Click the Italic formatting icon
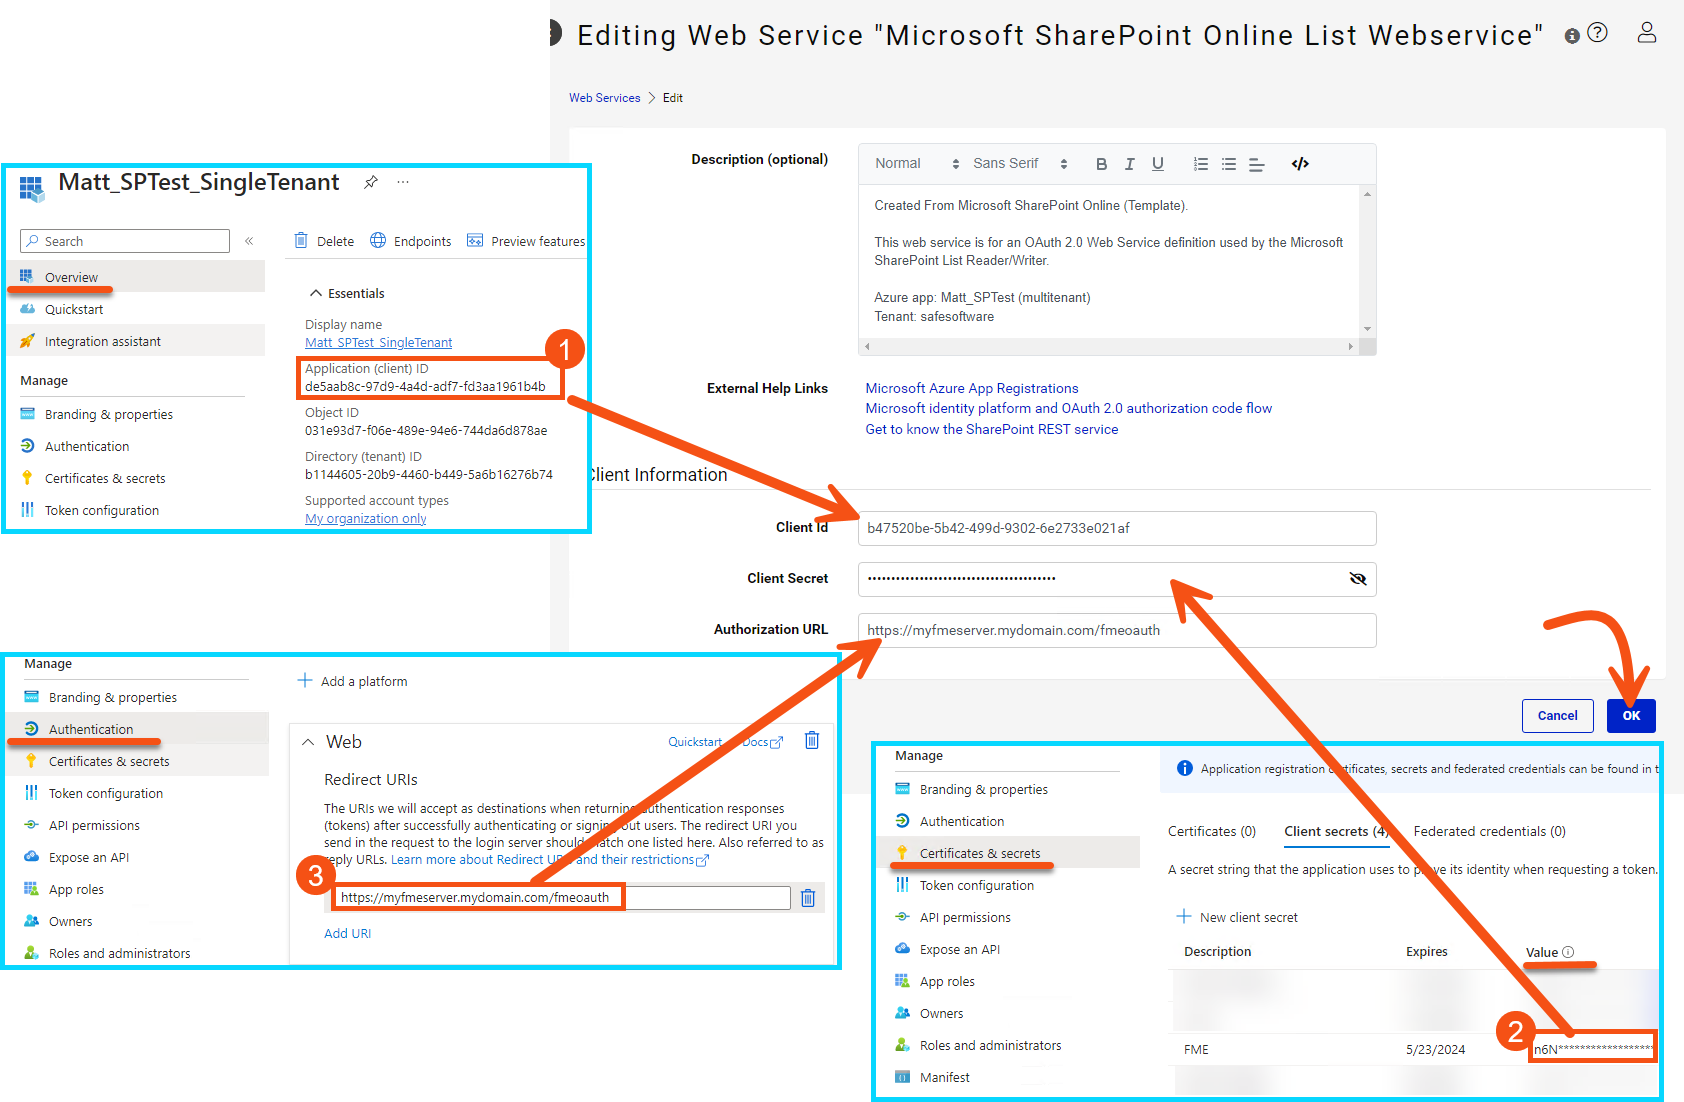The image size is (1684, 1102). point(1129,164)
